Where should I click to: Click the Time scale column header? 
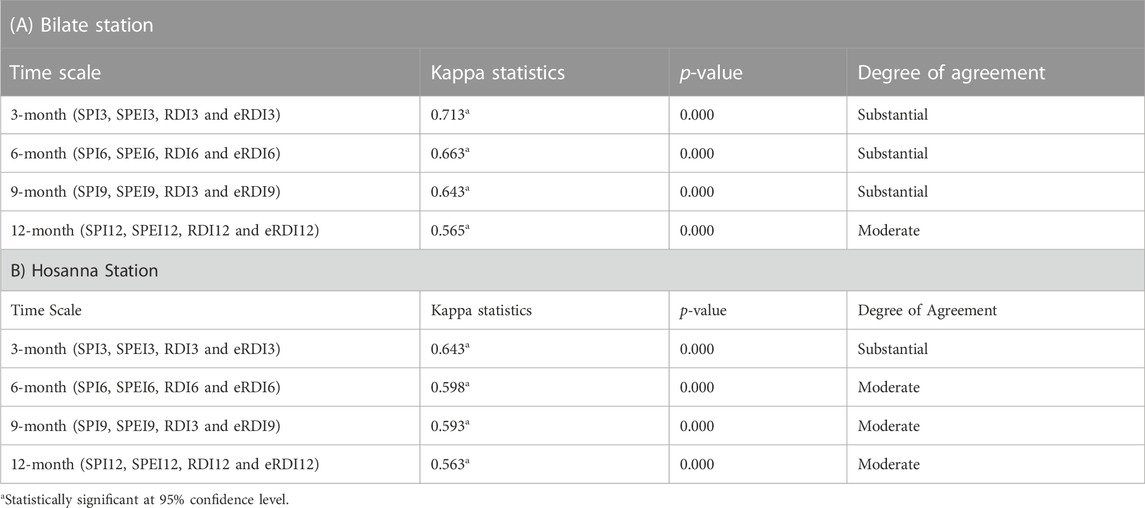pos(55,73)
